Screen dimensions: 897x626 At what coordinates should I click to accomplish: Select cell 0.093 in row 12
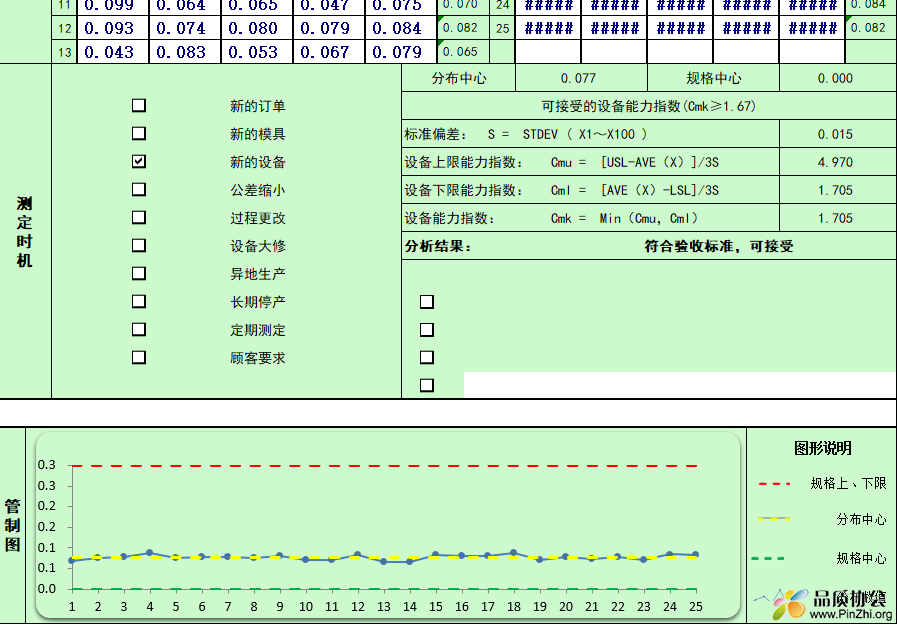click(113, 28)
